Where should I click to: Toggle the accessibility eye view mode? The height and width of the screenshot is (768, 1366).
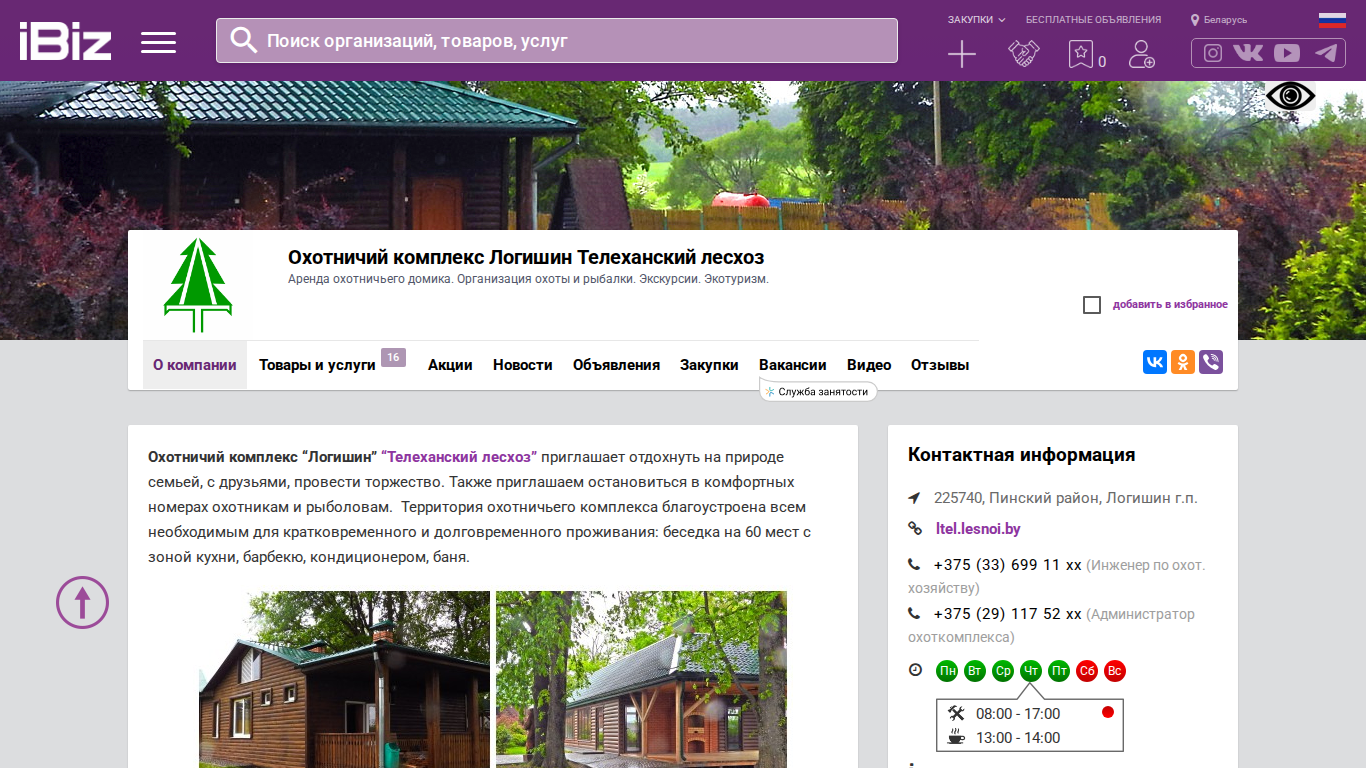(1291, 96)
